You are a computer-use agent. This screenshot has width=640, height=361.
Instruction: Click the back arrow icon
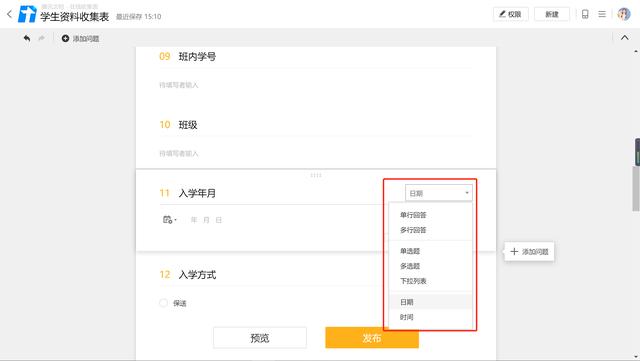9,14
